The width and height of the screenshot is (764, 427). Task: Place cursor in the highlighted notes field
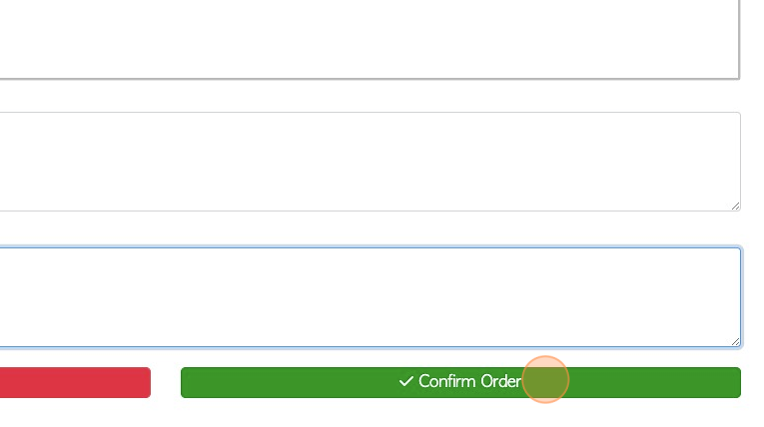(370, 297)
